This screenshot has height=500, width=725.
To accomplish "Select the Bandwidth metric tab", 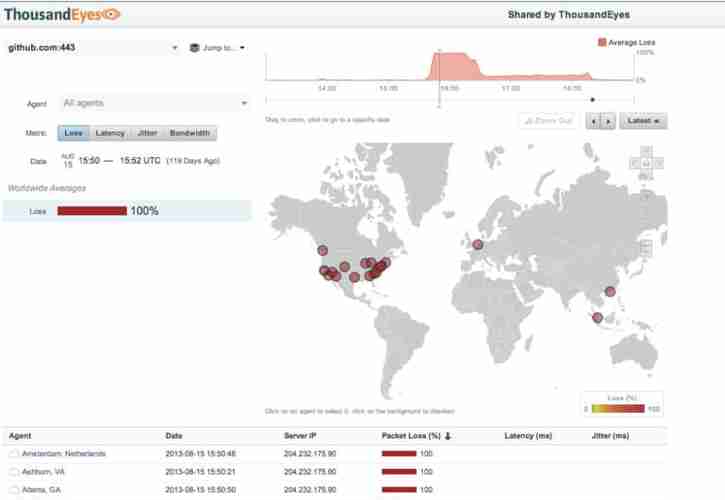I will coord(190,133).
